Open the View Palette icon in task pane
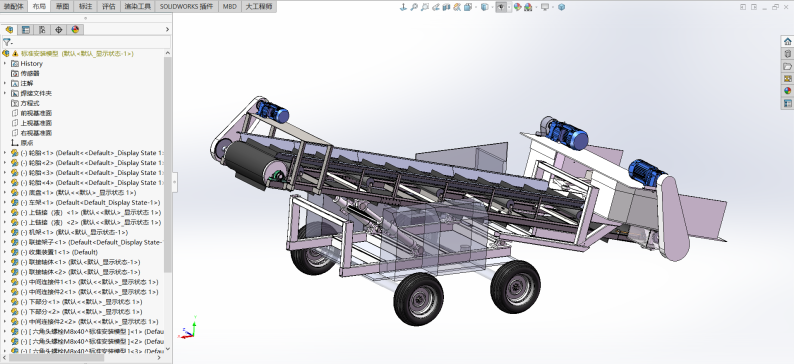The width and height of the screenshot is (794, 364). pos(787,78)
